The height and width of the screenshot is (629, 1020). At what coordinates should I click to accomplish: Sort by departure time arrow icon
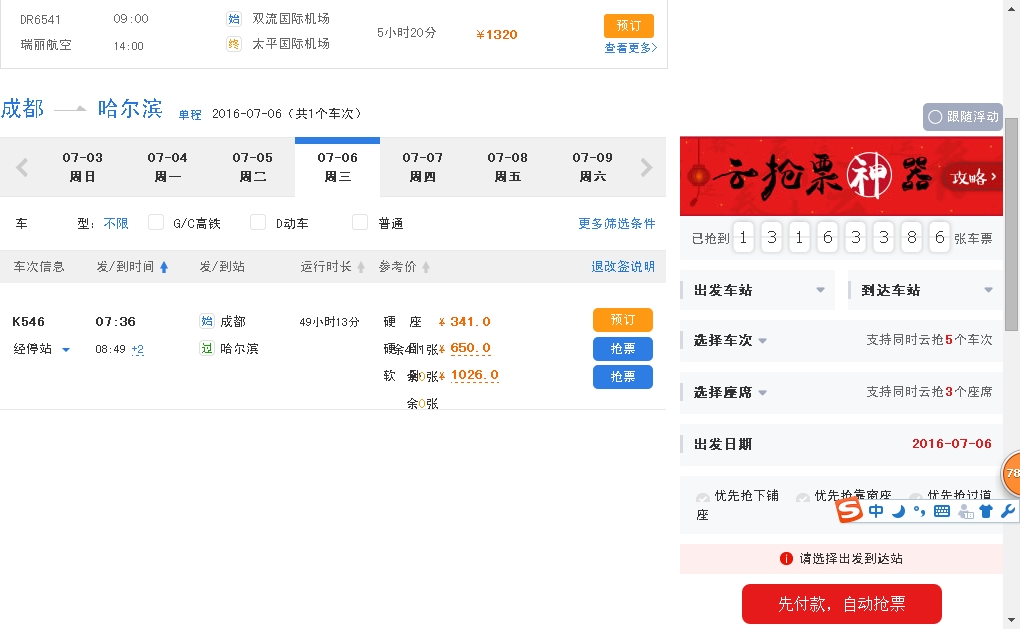(164, 267)
